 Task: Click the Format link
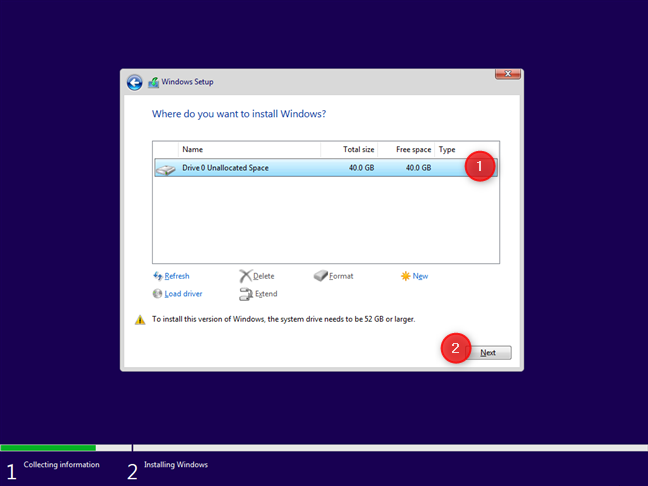(x=341, y=276)
